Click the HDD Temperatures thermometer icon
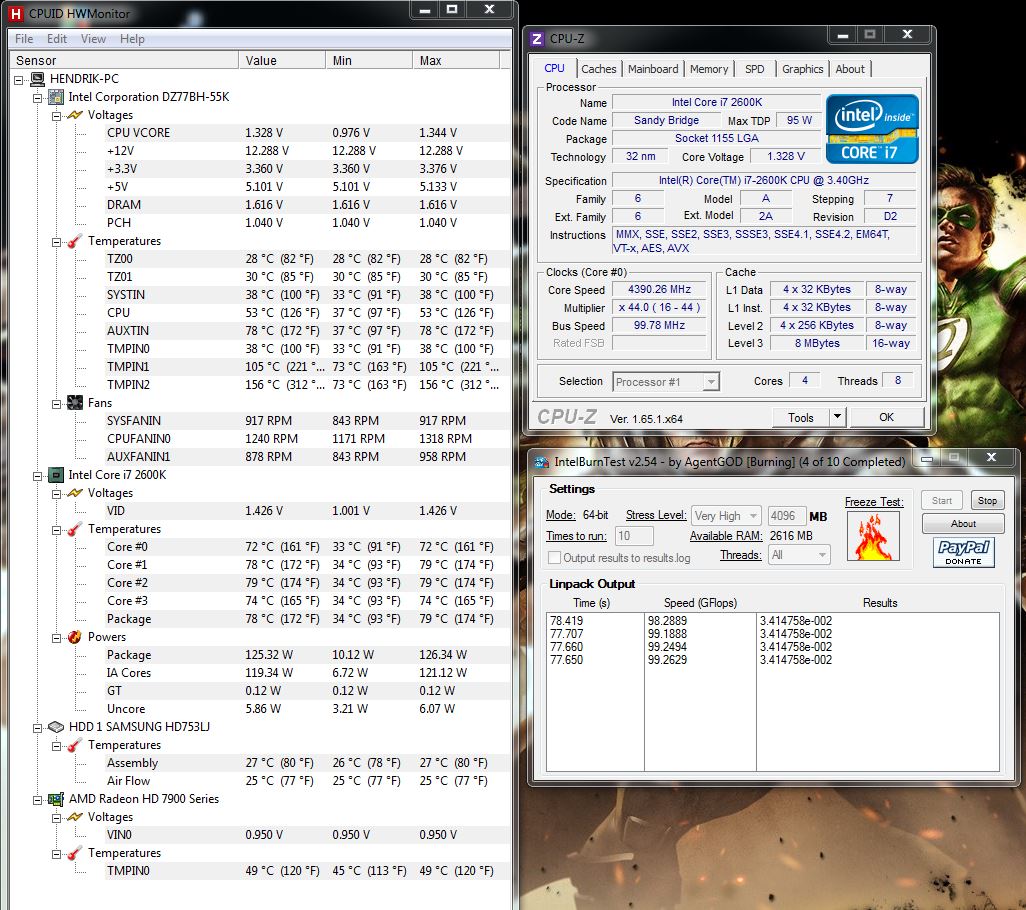Viewport: 1026px width, 910px height. coord(75,745)
